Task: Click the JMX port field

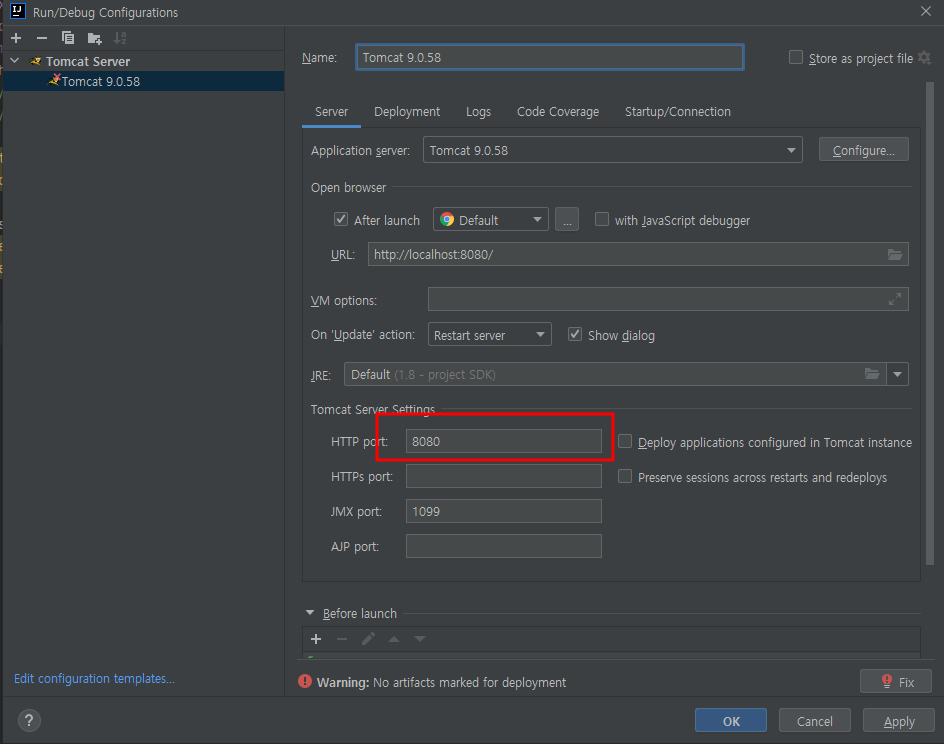Action: (x=503, y=511)
